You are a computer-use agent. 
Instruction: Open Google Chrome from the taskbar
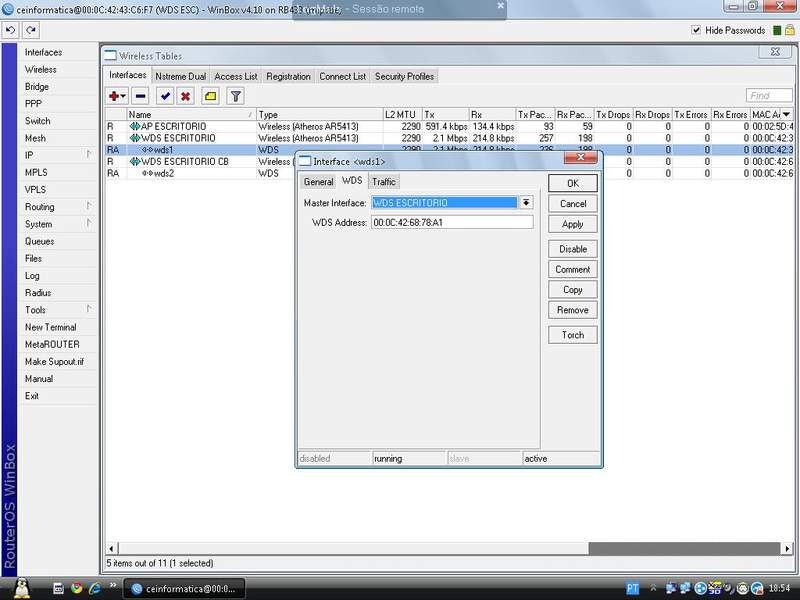[76, 588]
